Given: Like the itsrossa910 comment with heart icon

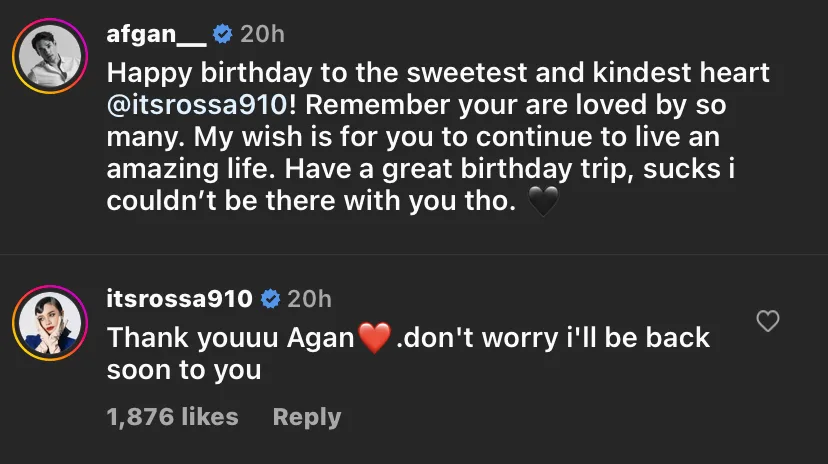Looking at the screenshot, I should pos(767,321).
